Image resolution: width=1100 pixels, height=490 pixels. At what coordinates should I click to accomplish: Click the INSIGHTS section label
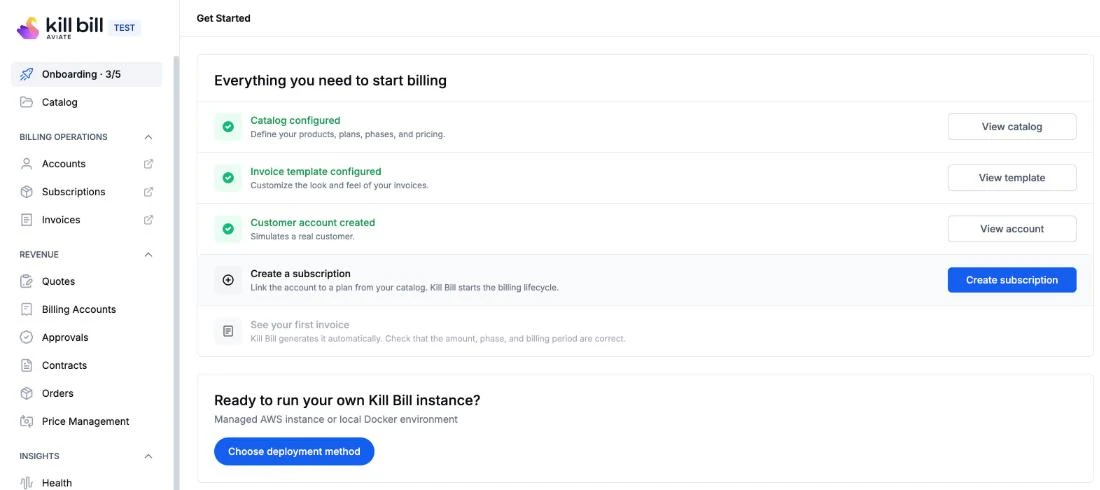click(x=39, y=456)
